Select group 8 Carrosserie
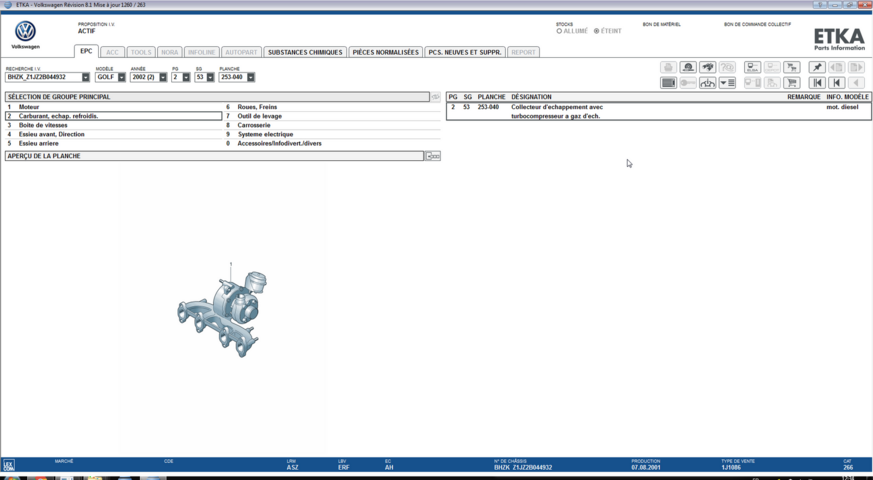The width and height of the screenshot is (873, 480). (332, 125)
